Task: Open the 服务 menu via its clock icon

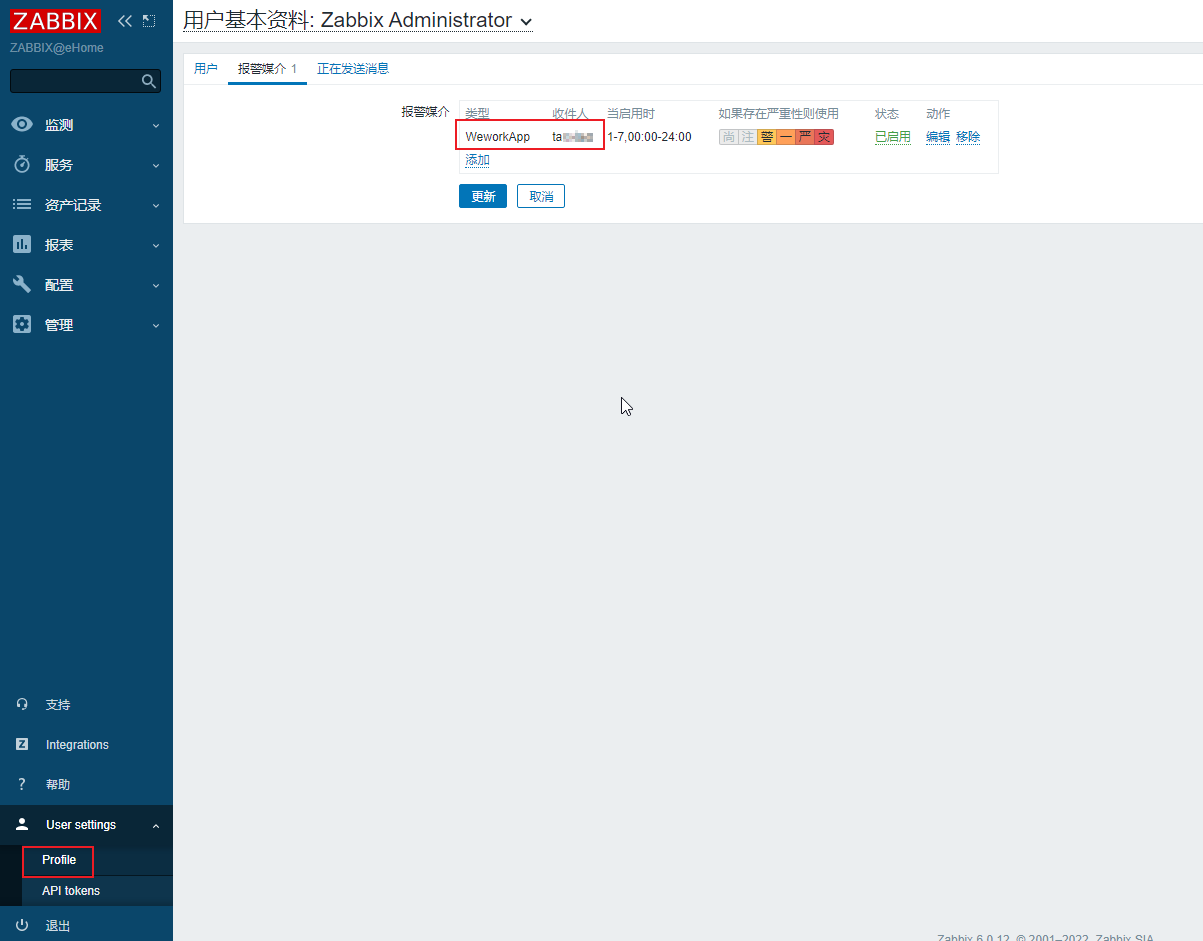Action: [x=22, y=165]
